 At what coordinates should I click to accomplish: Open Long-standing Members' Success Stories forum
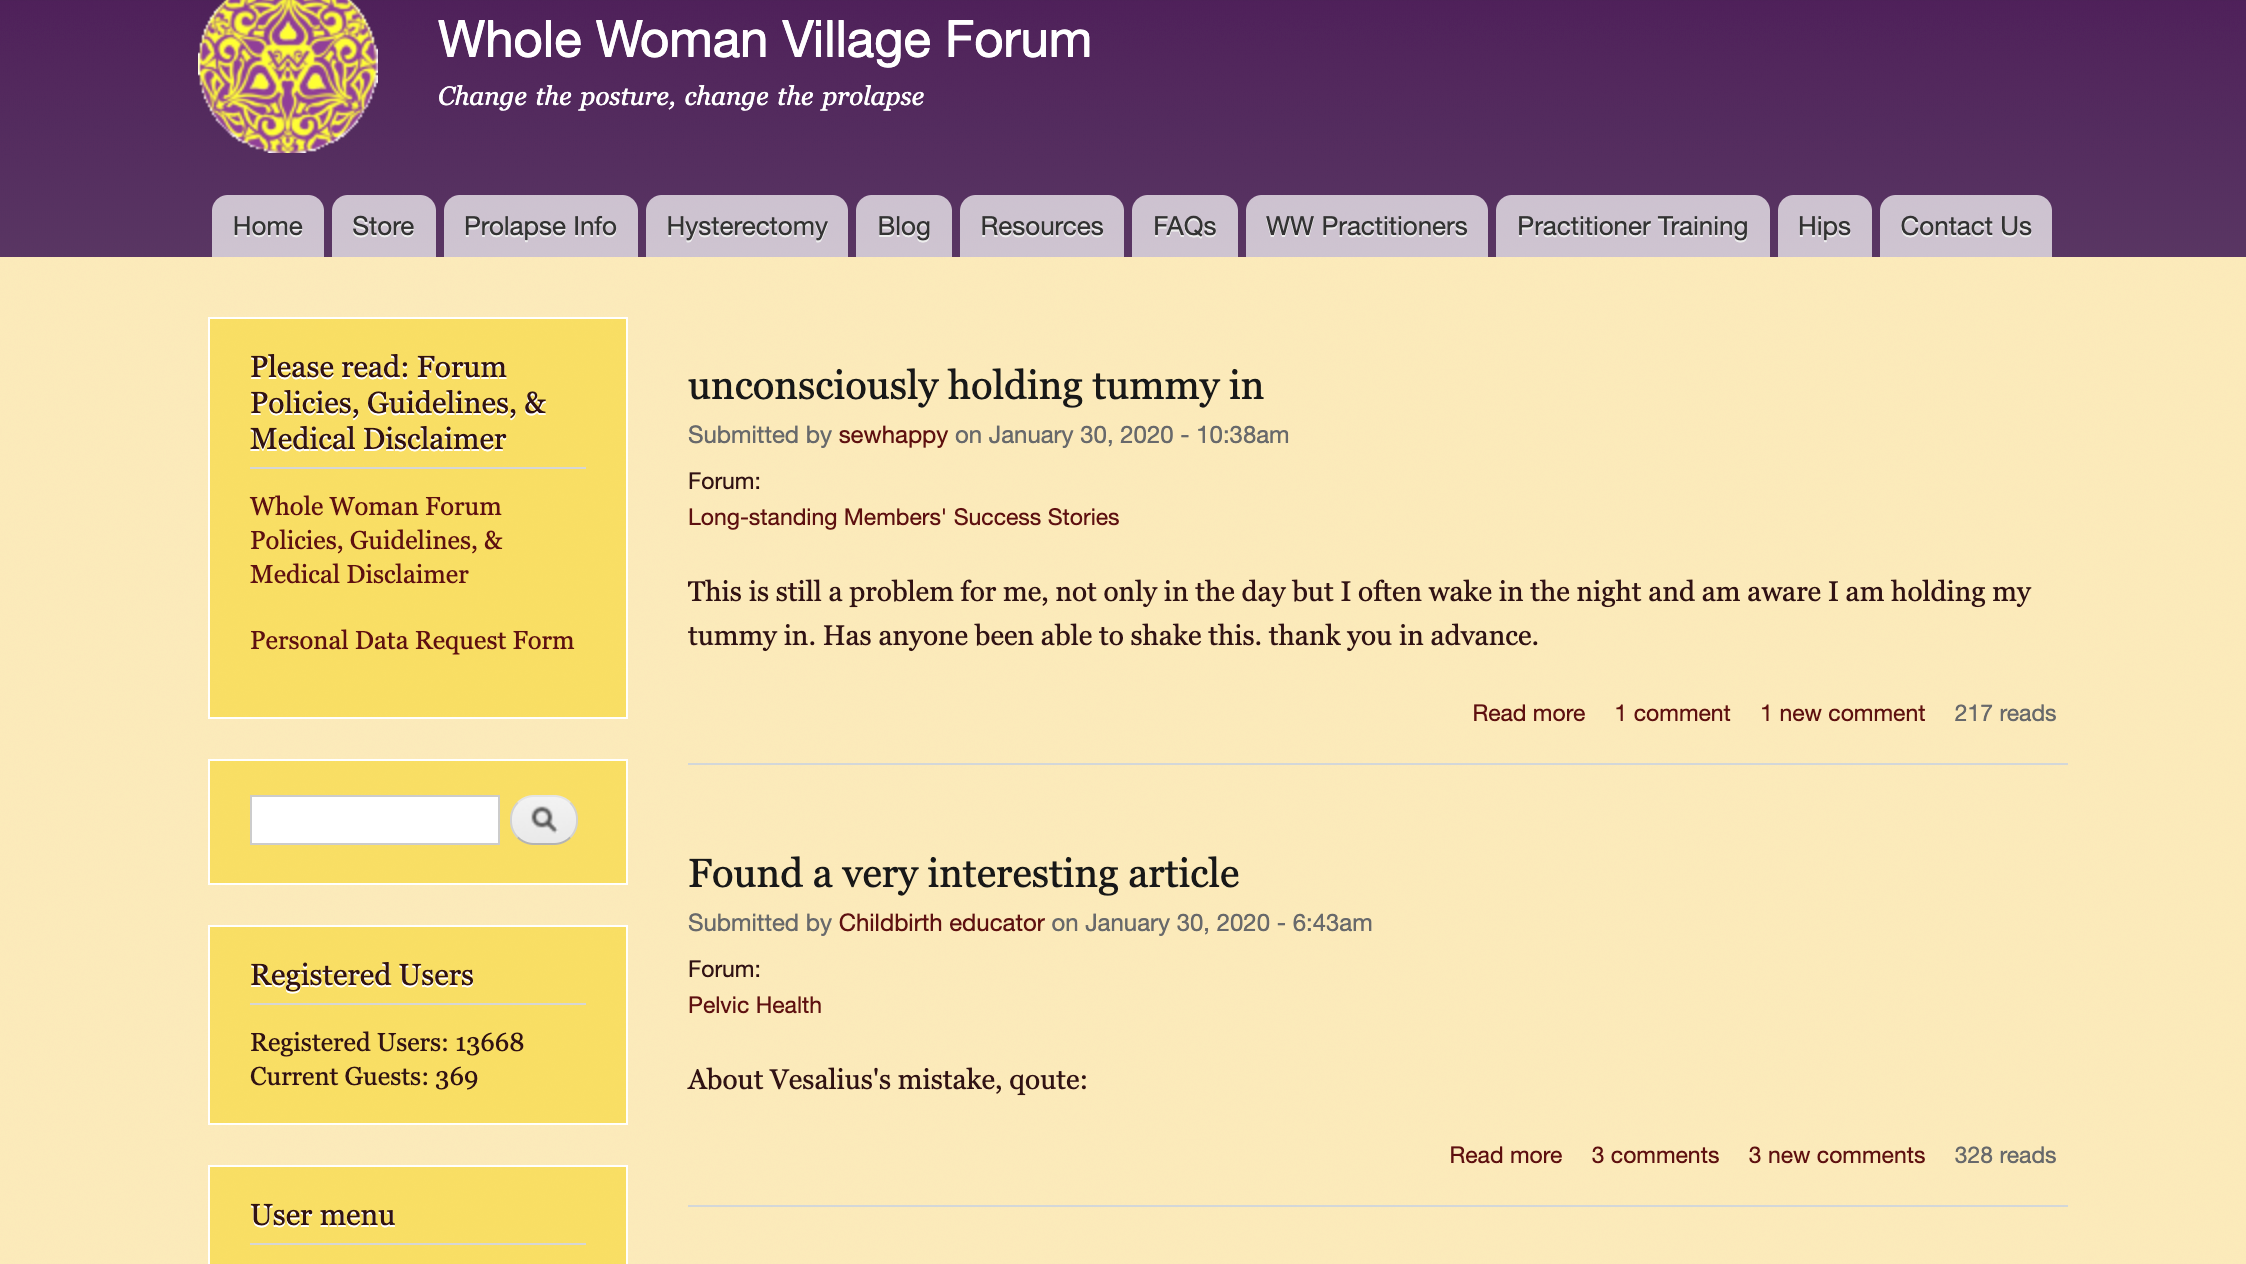[x=902, y=517]
